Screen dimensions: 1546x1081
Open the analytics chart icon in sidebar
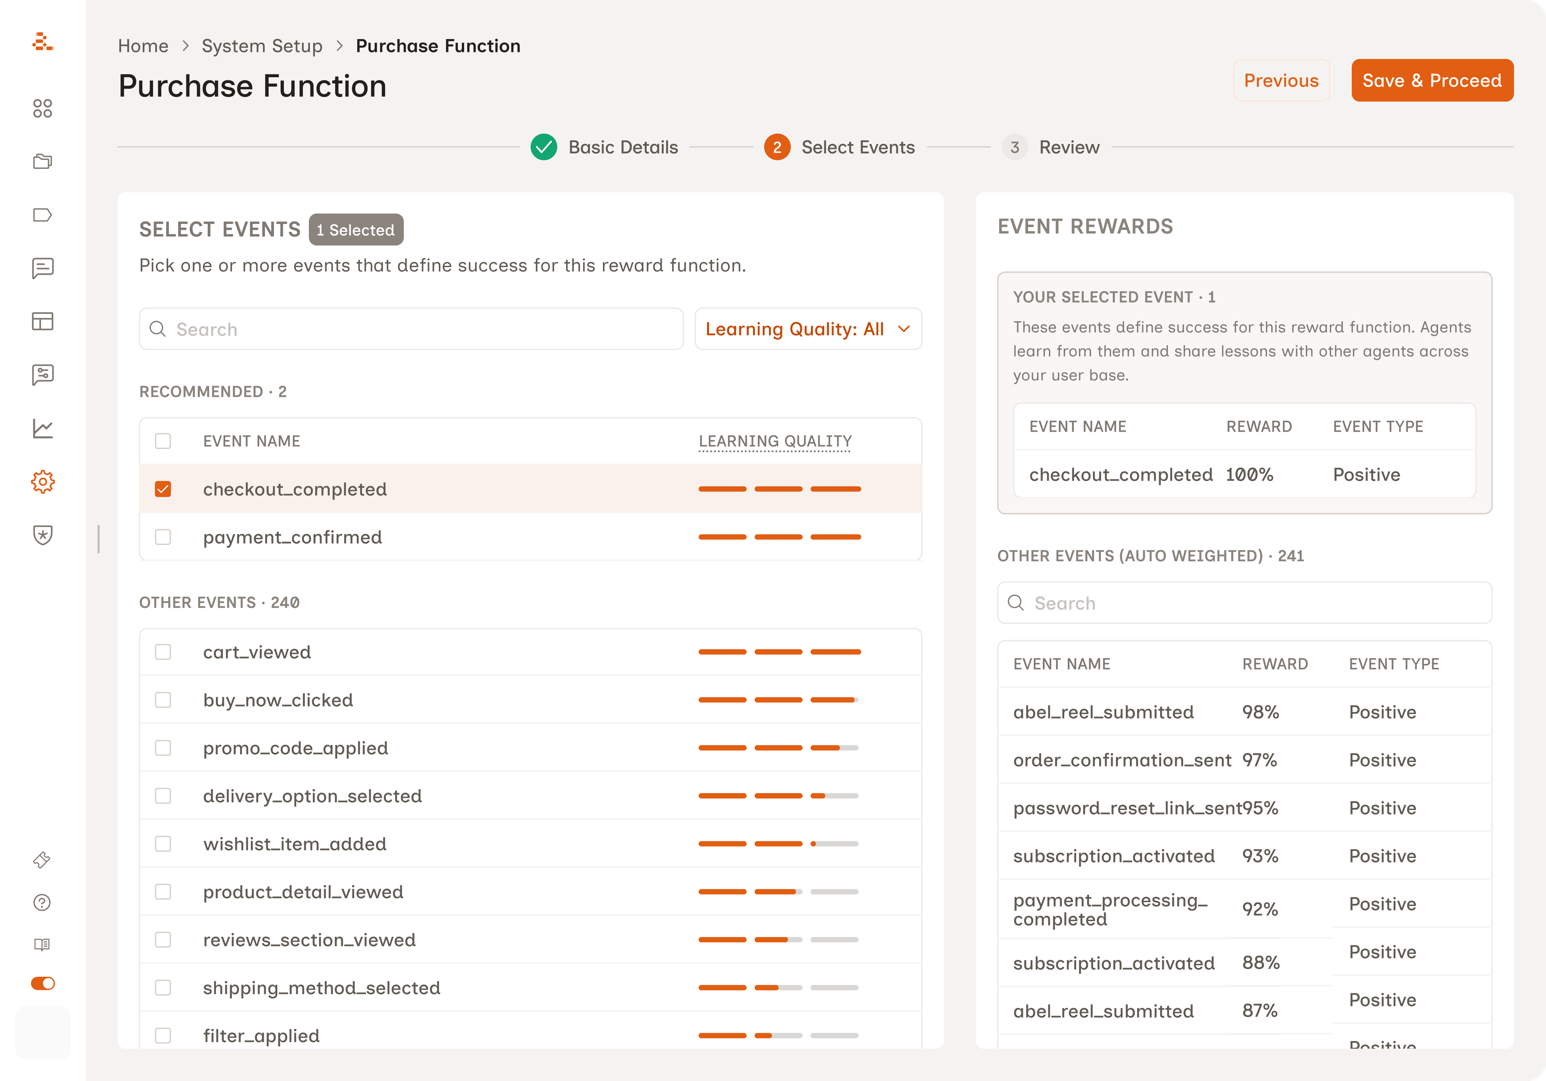point(42,428)
